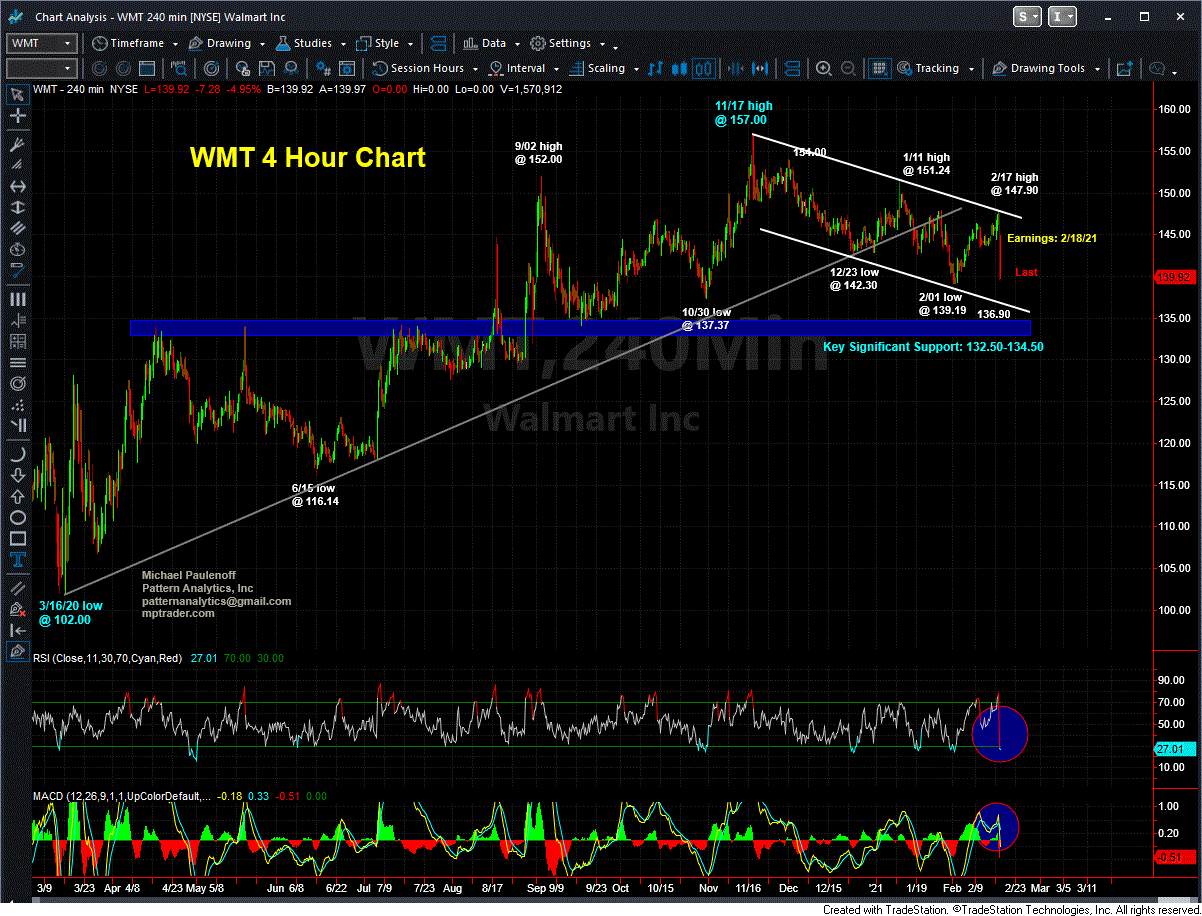This screenshot has height=916, width=1202.
Task: Open the Settings menu
Action: pos(560,43)
